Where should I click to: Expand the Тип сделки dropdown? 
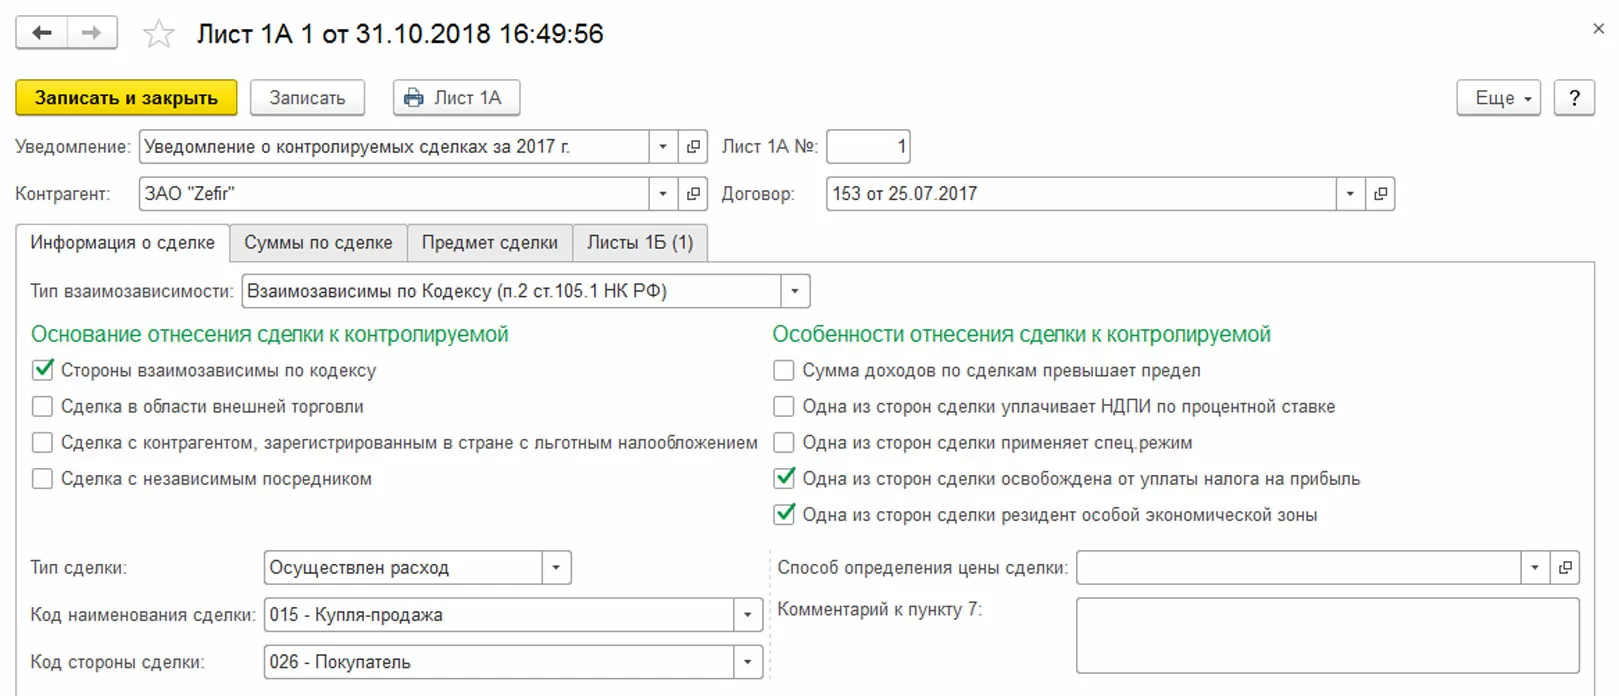point(556,568)
